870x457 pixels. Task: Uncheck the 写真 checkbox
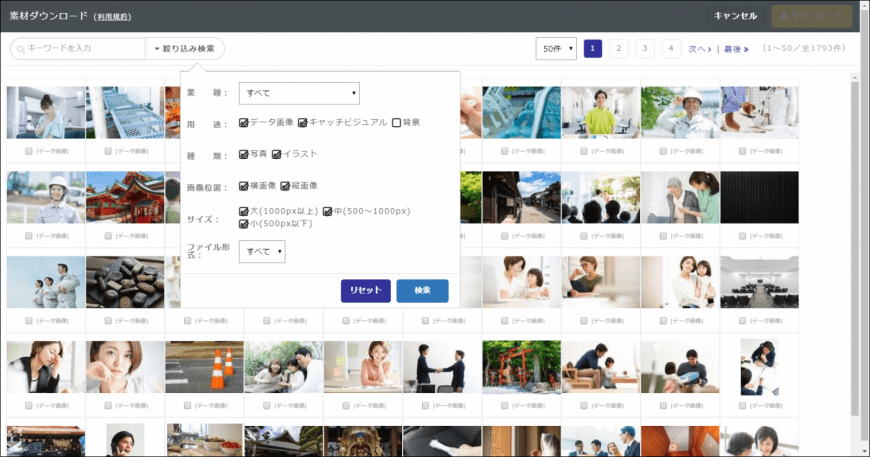(x=244, y=154)
